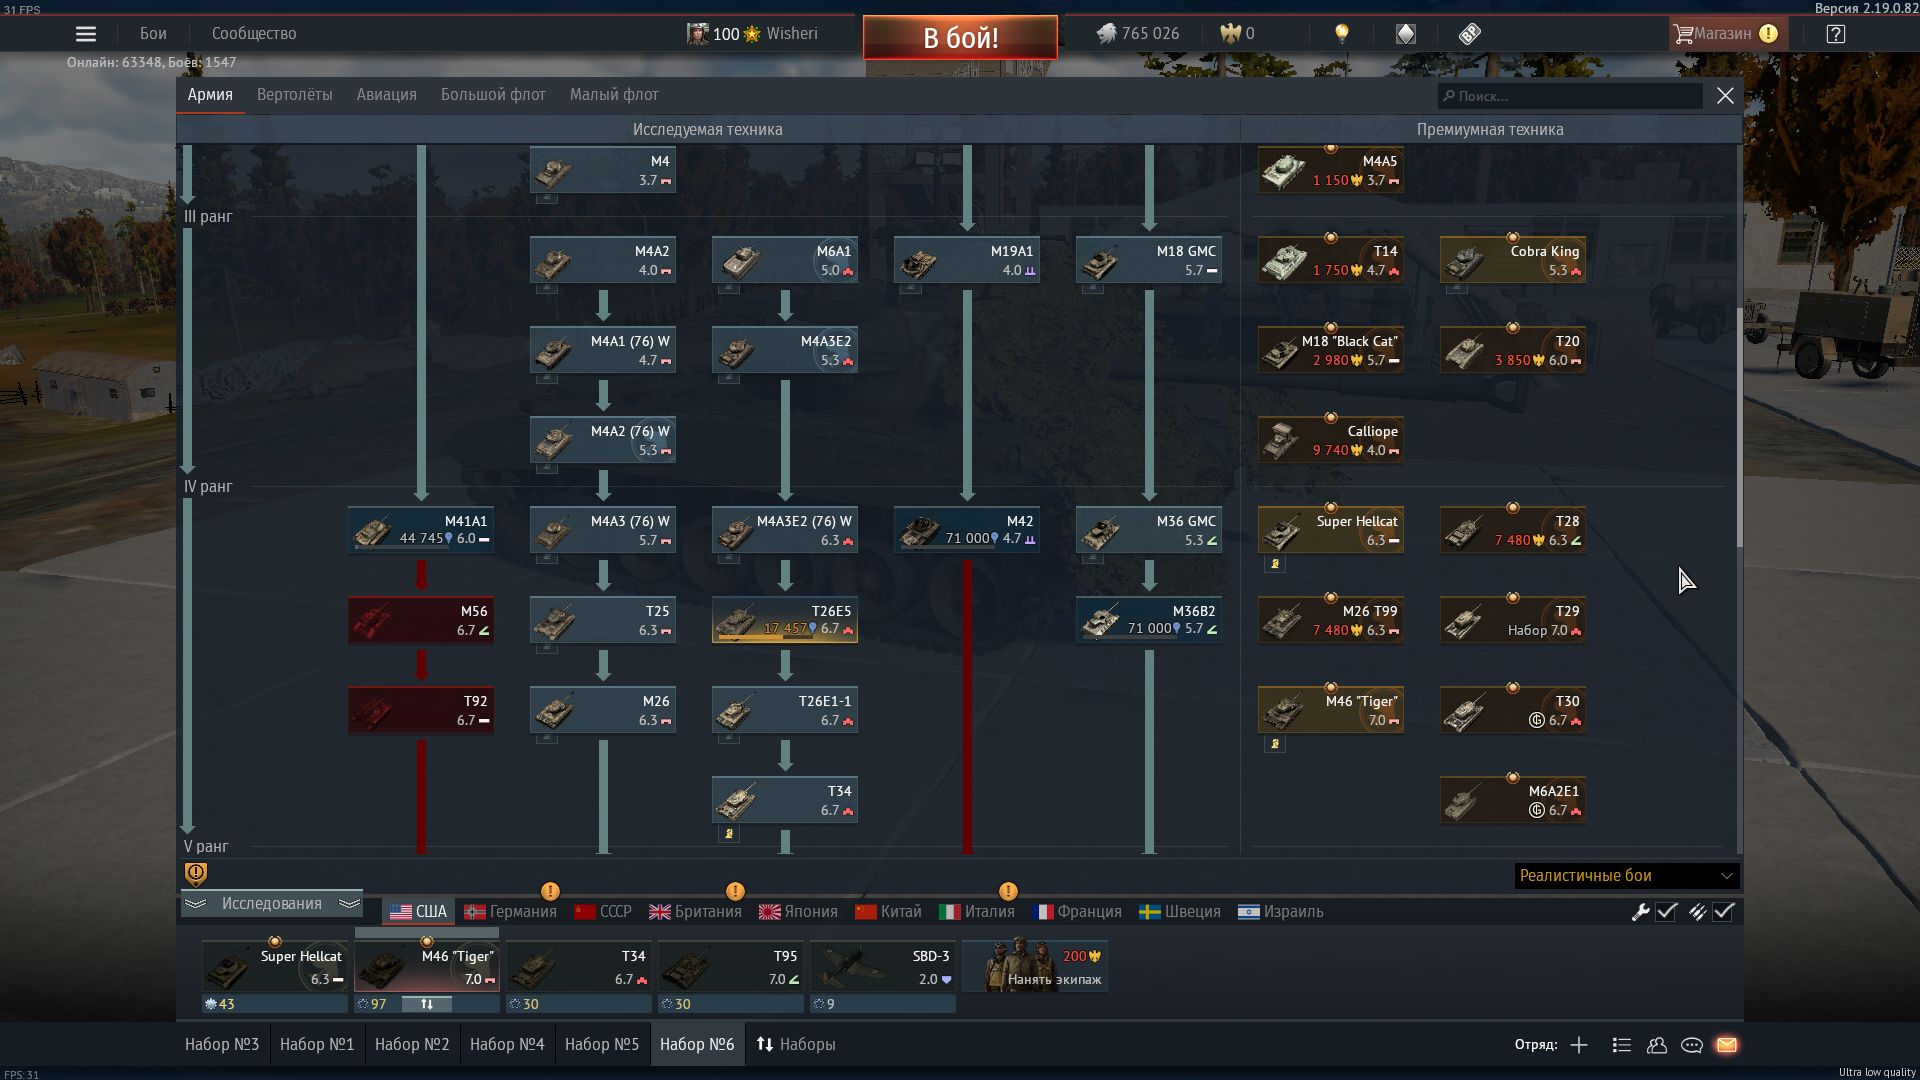Select the Израиль nation tab
Screen dimensions: 1920x1080
(1281, 912)
